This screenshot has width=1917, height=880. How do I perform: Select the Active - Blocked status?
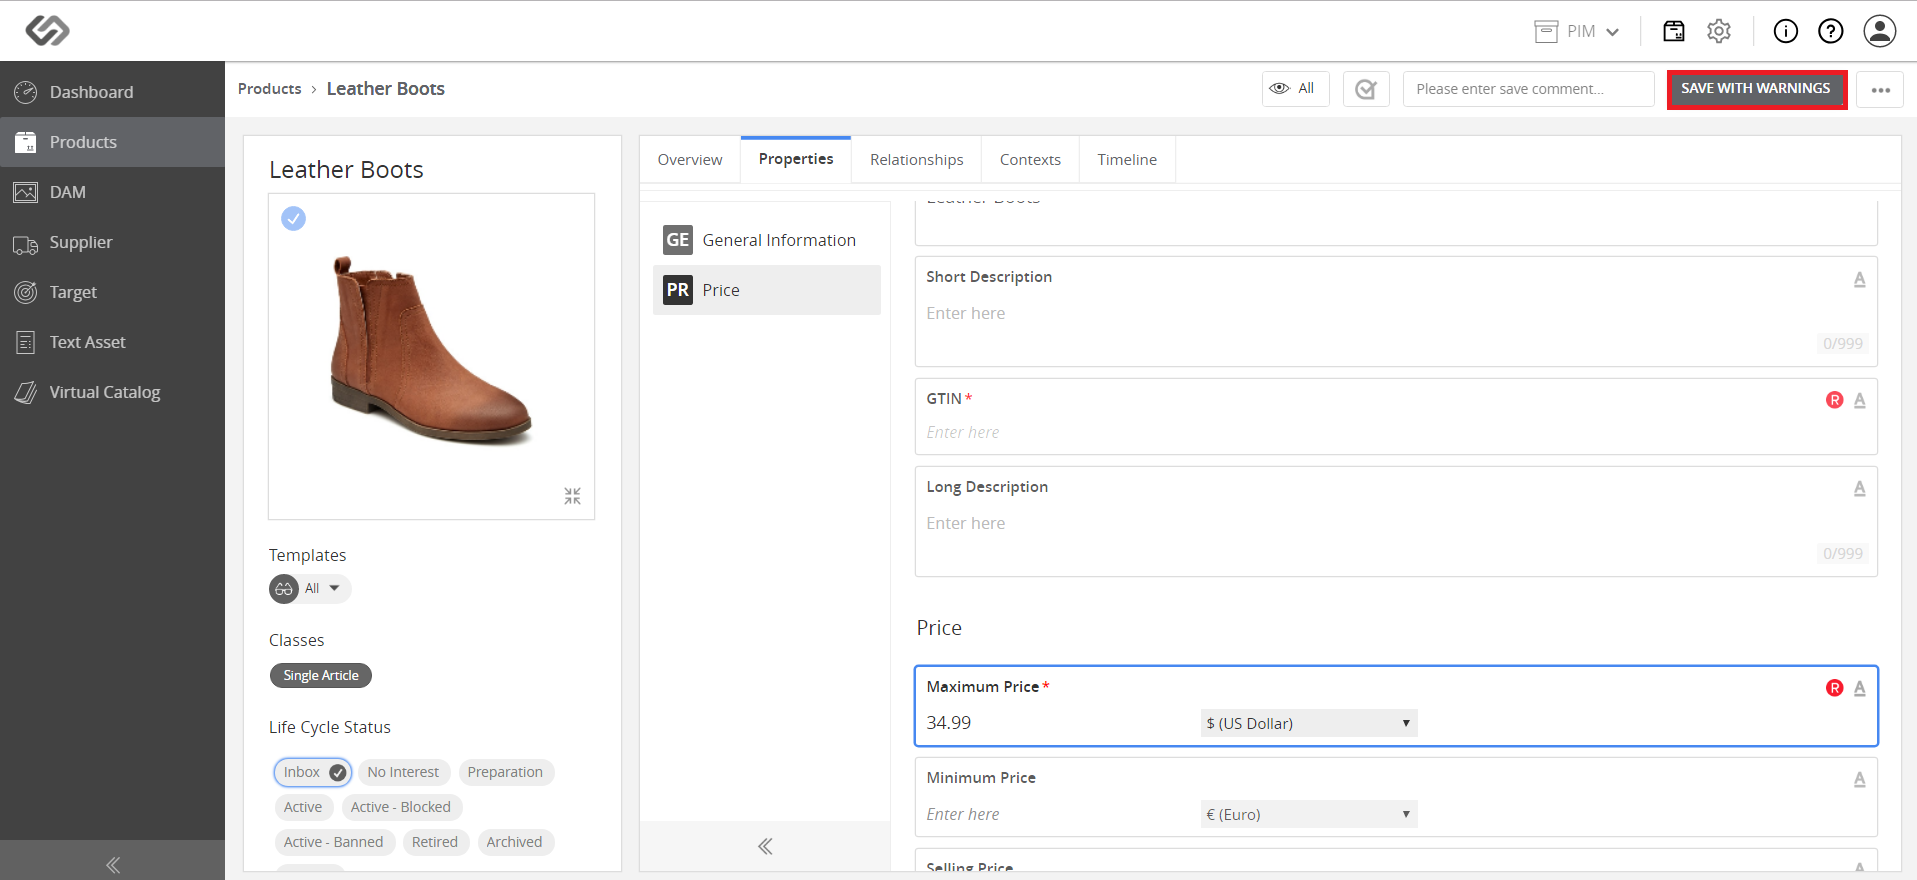[x=401, y=807]
